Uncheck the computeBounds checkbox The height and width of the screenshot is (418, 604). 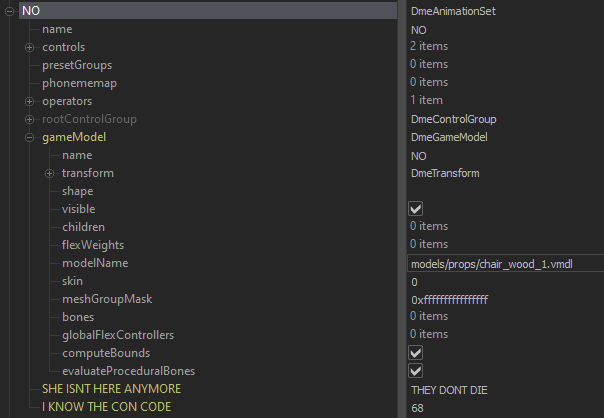416,353
